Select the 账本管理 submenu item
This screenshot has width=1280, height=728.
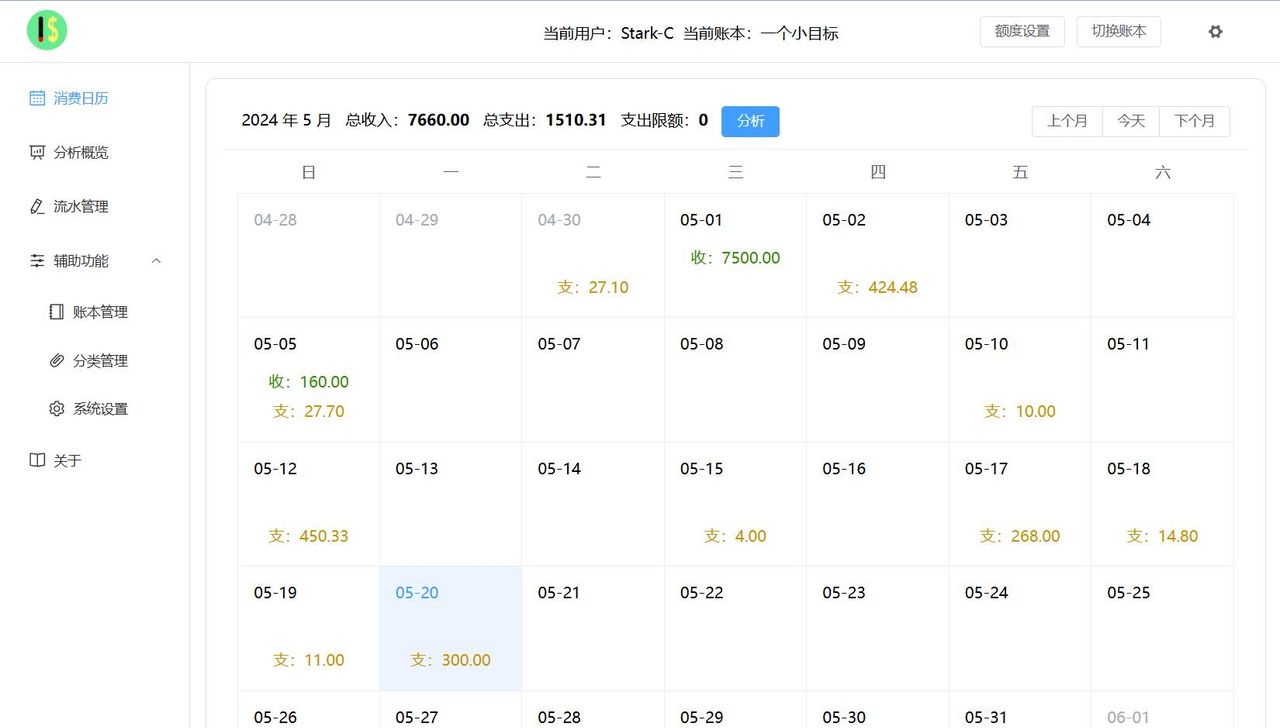point(94,312)
